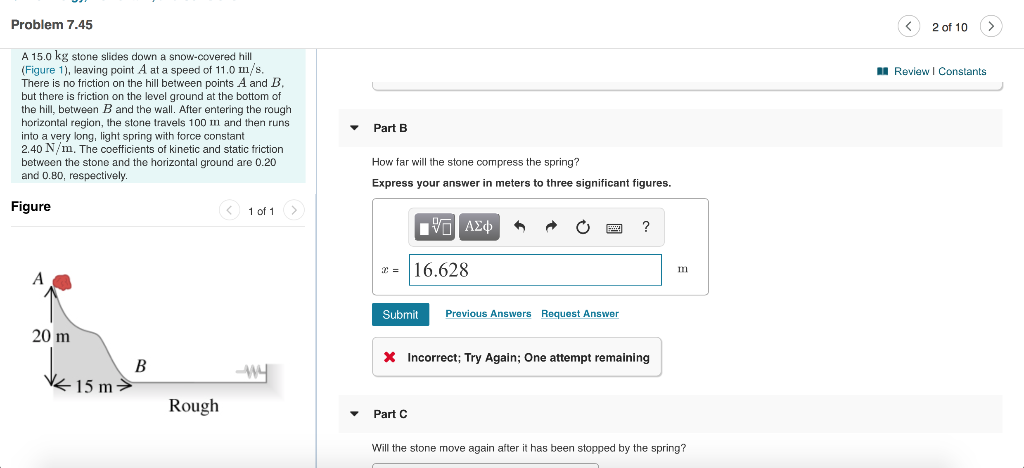Submit the answer for Part B

click(400, 315)
